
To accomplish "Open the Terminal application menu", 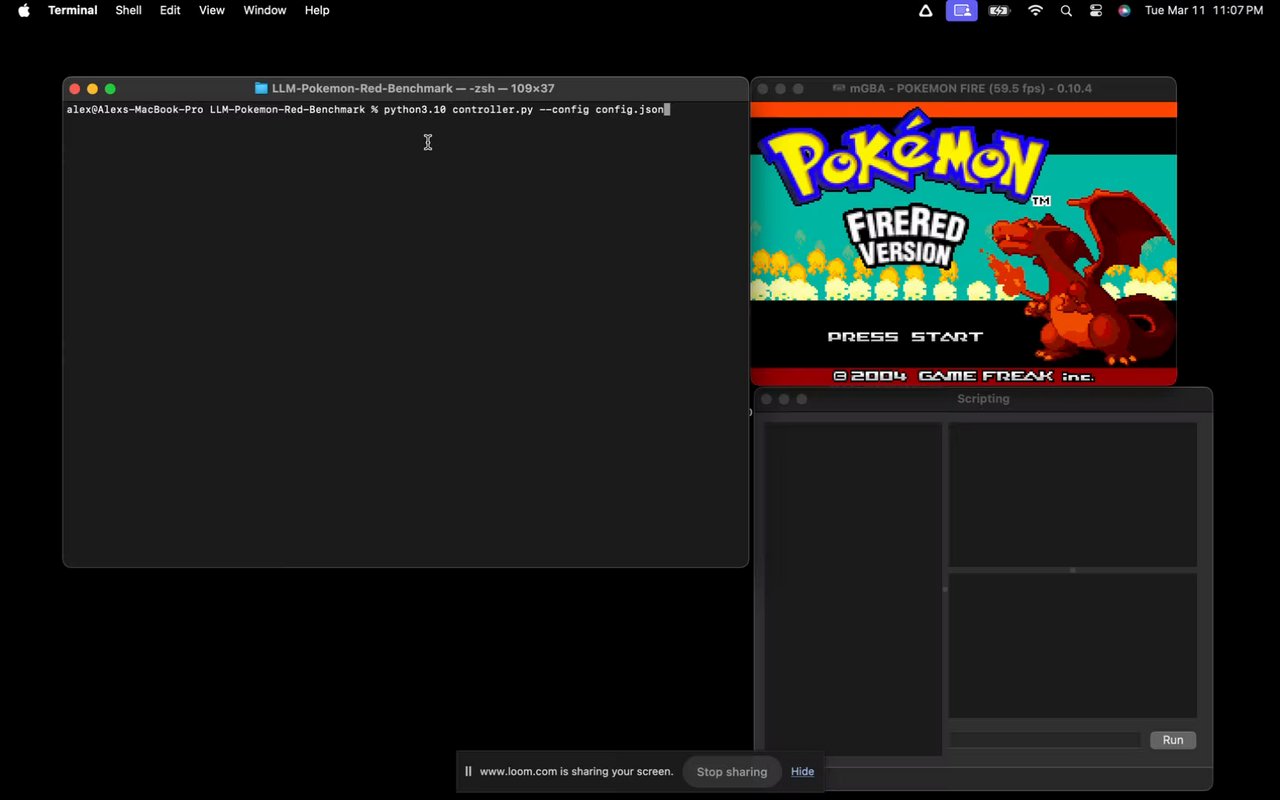I will tap(73, 10).
